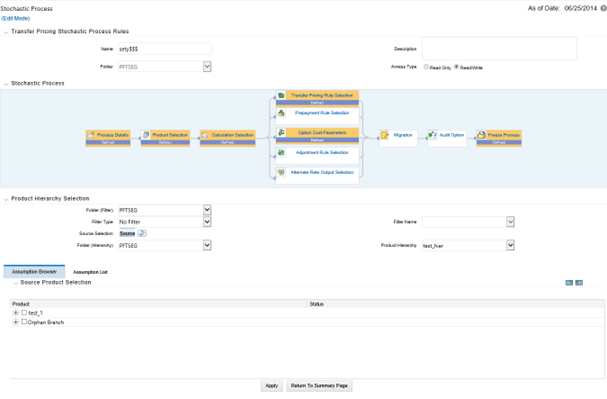Screen dimensions: 607x399
Task: Click Return To Summary Page button
Action: pos(319,386)
